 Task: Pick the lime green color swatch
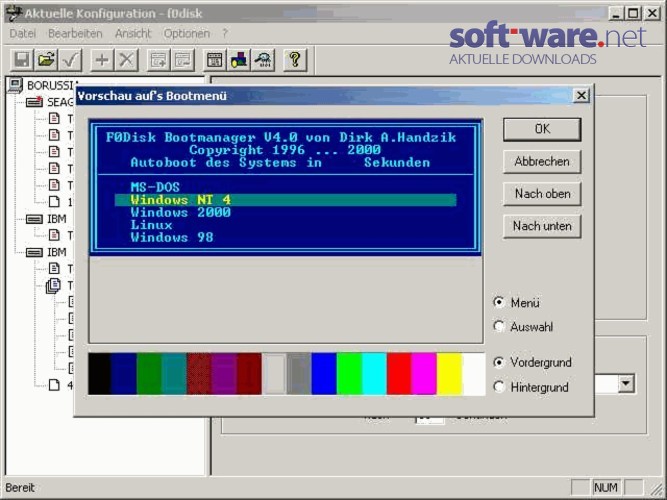click(349, 374)
